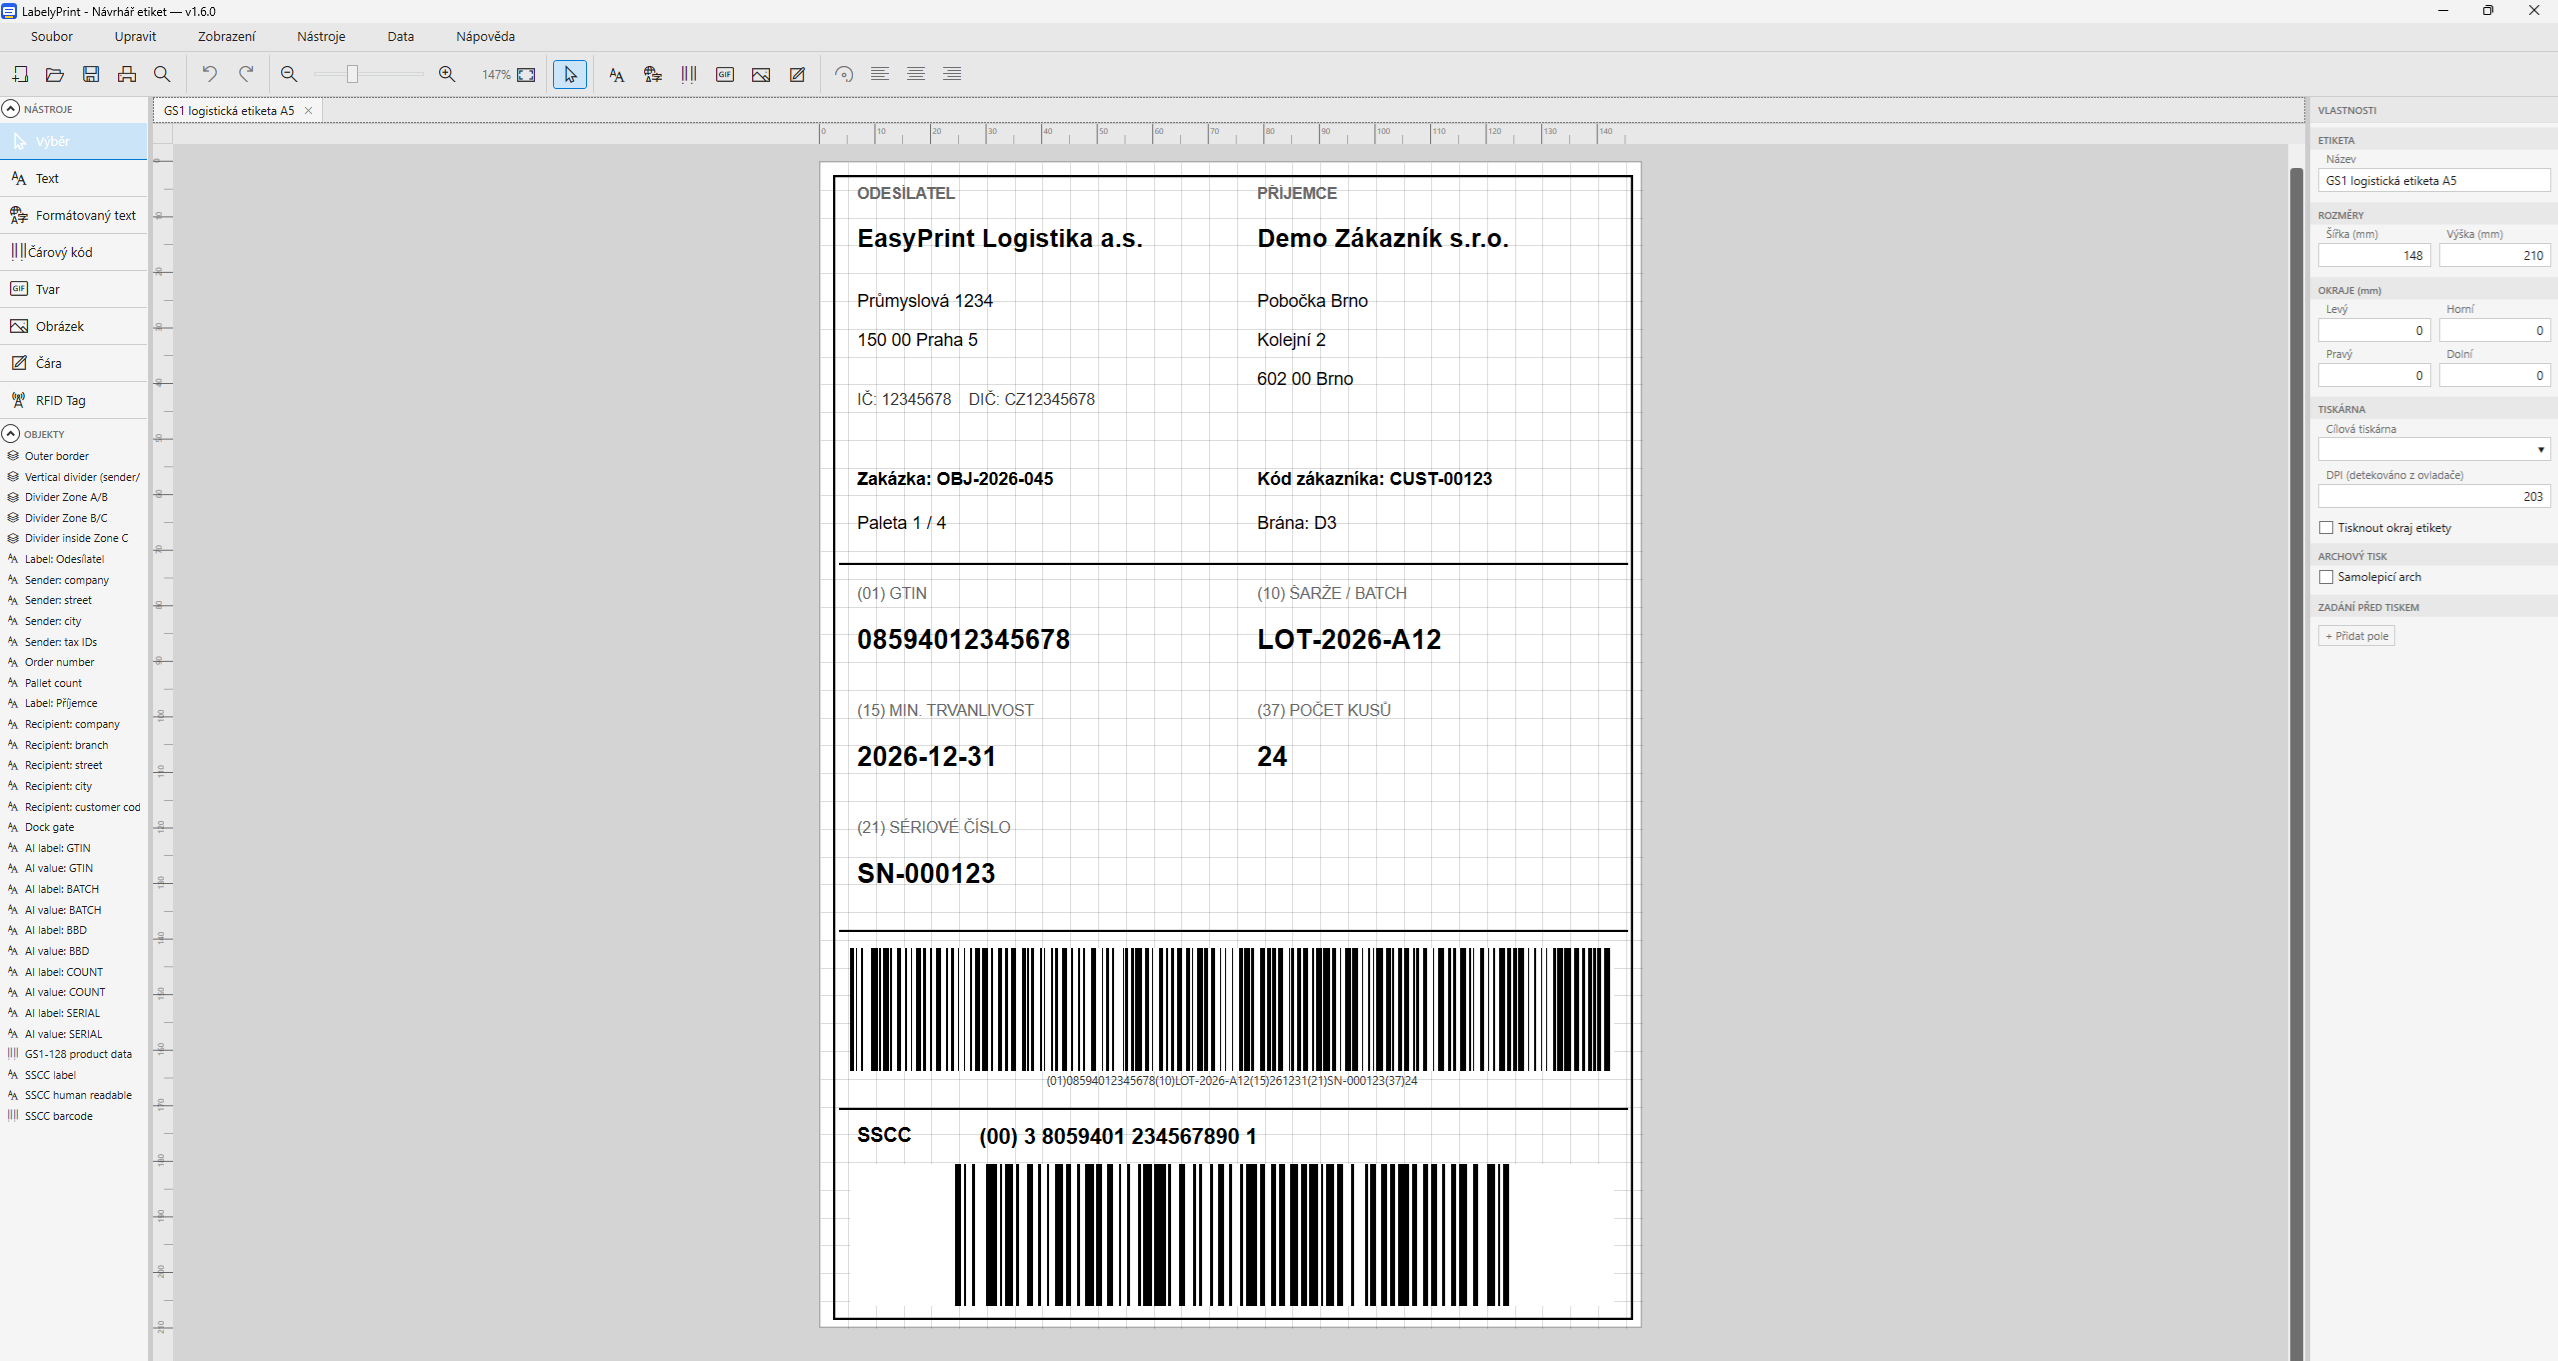Viewport: 2558px width, 1361px height.
Task: Choose the Formátovaný text tool in sidebar
Action: pos(74,215)
